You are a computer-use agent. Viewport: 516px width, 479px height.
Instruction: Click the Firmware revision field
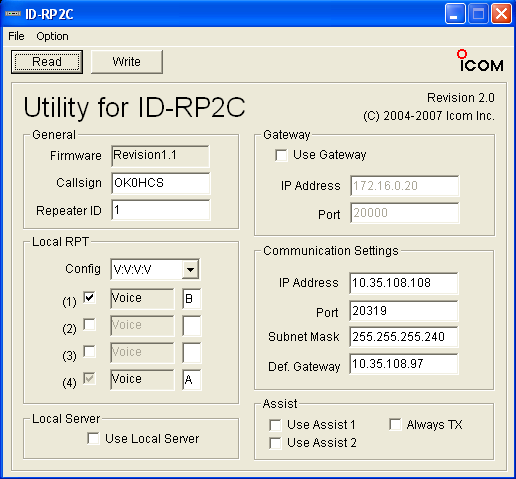click(x=161, y=156)
